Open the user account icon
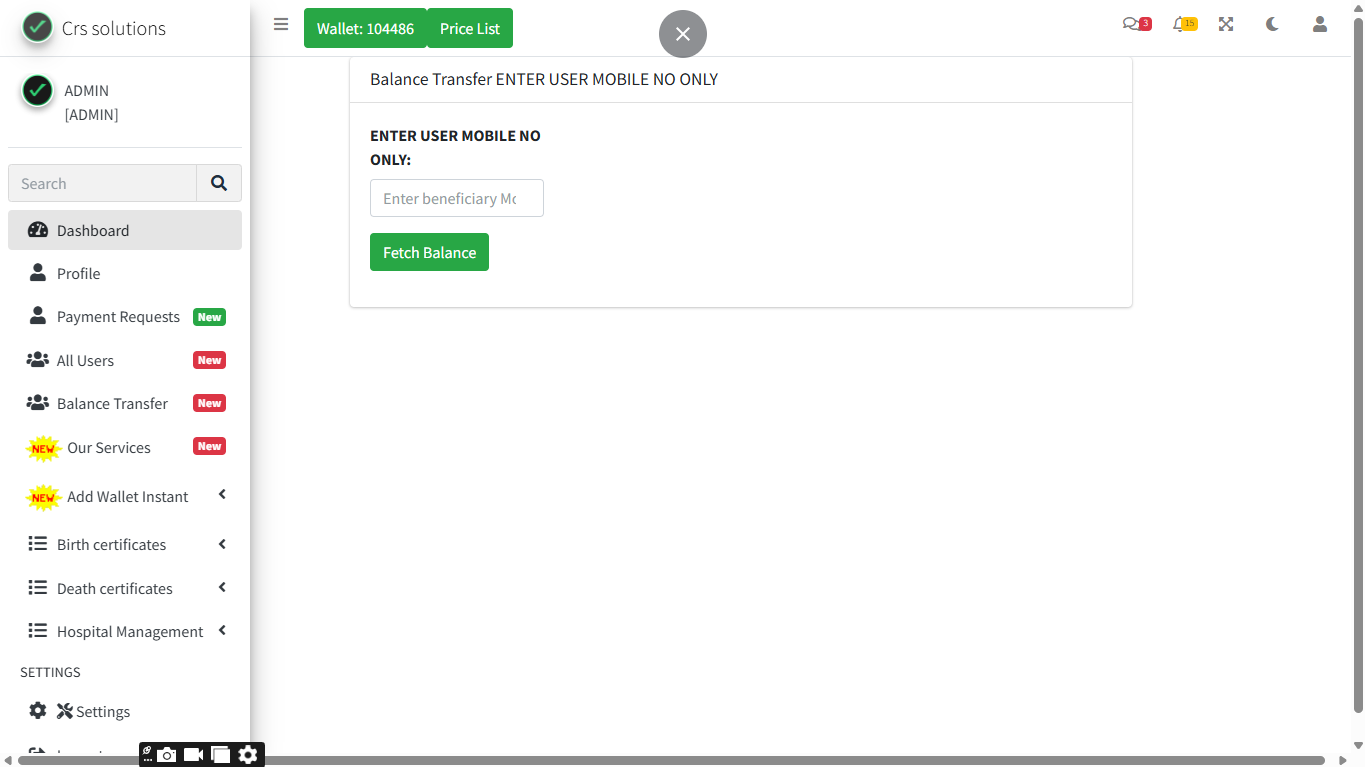1365x767 pixels. click(x=1320, y=25)
